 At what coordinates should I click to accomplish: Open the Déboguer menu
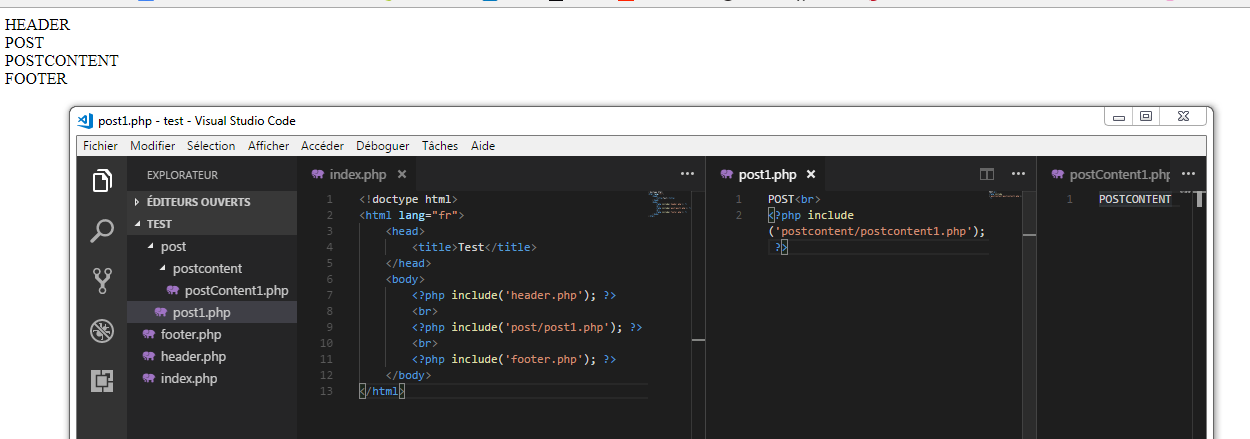(383, 146)
